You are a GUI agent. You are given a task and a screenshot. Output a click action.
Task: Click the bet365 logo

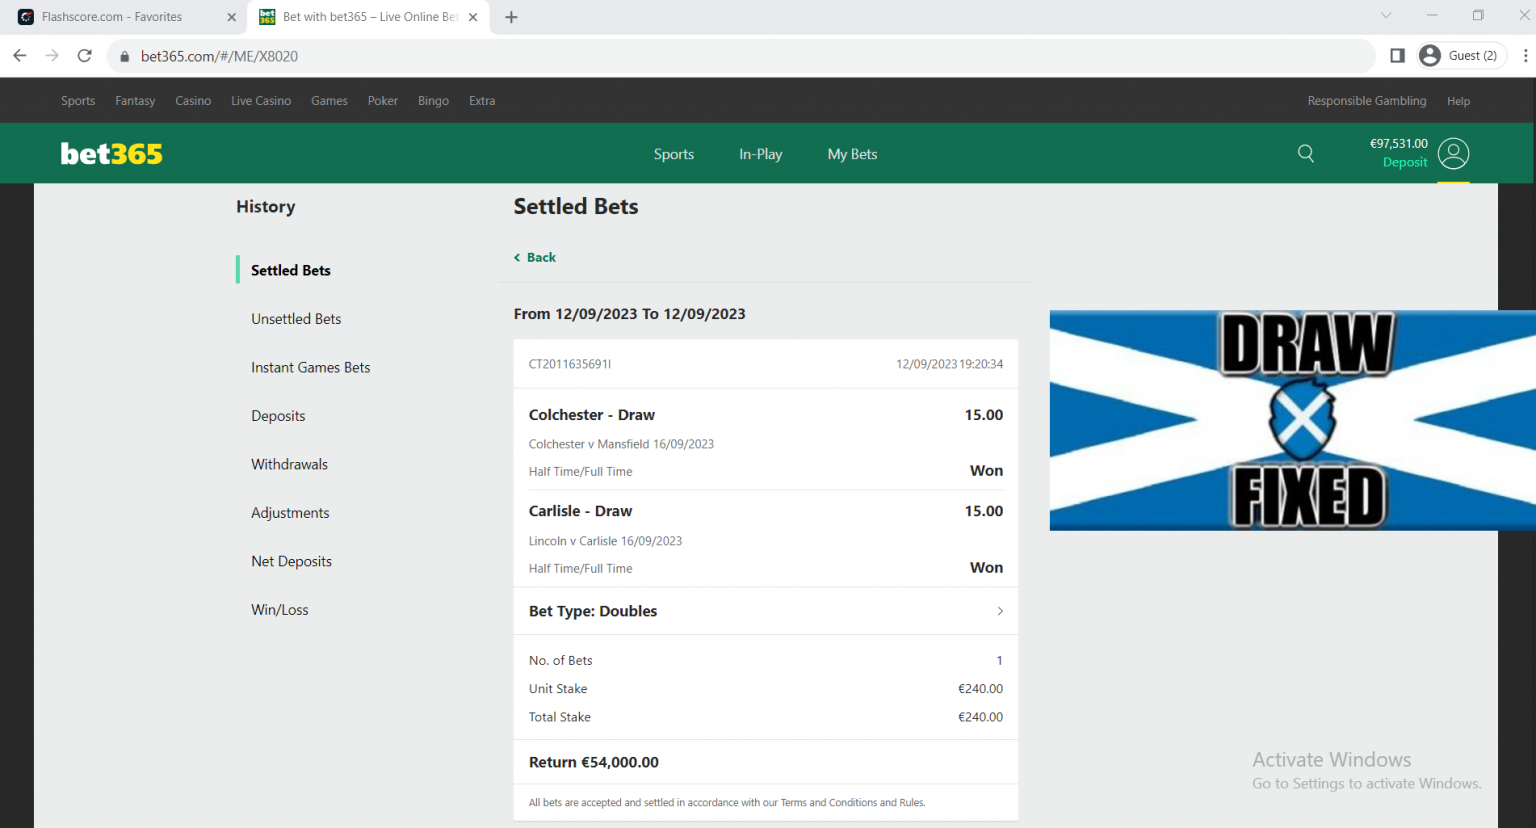pyautogui.click(x=111, y=154)
